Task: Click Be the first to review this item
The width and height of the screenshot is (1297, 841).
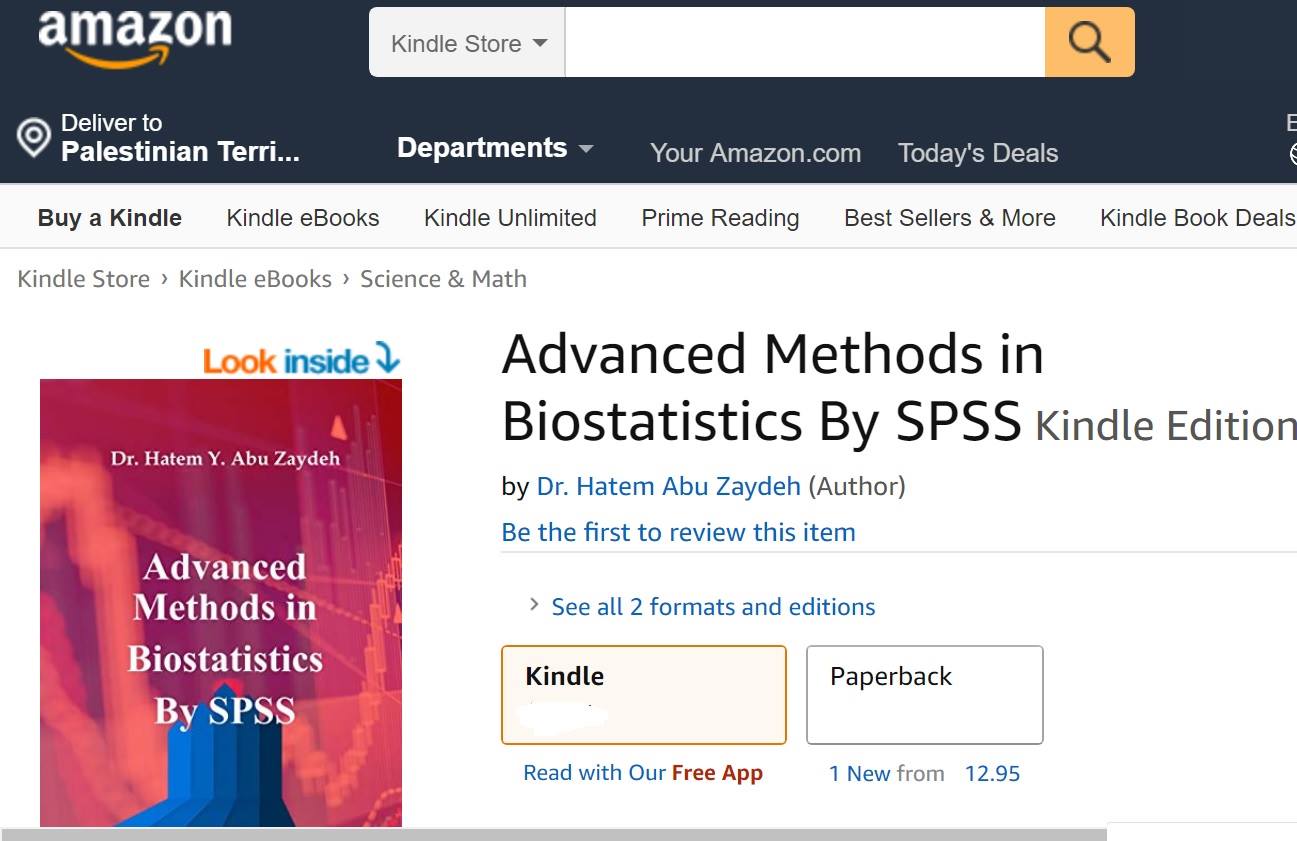Action: (678, 532)
